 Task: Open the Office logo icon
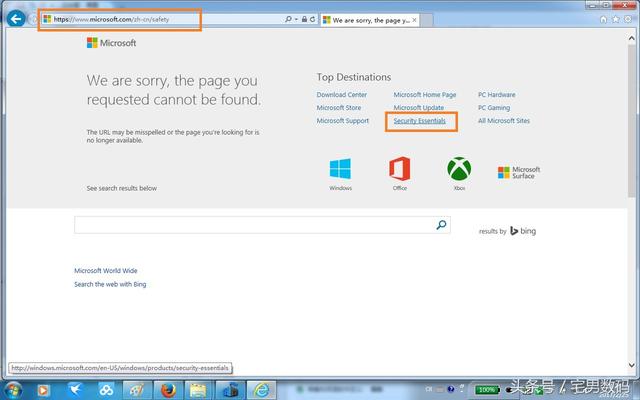[x=400, y=168]
